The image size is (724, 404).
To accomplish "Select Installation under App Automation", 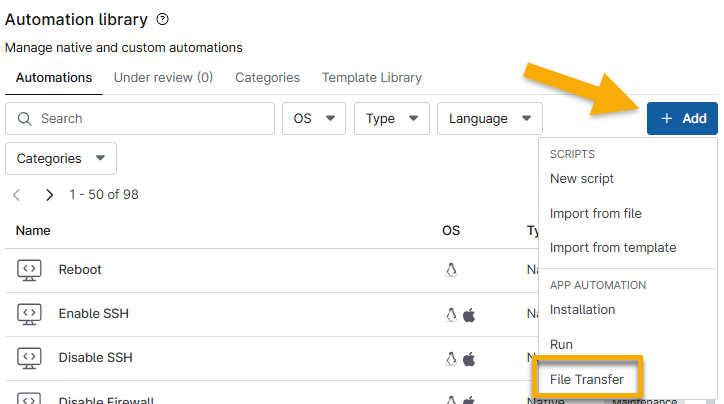I will pos(582,310).
